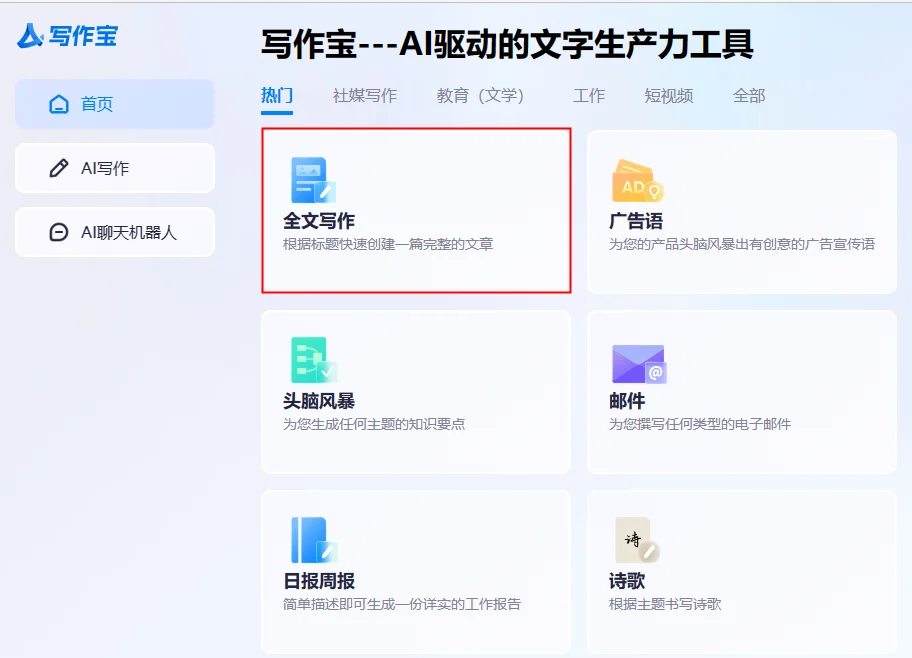Screen dimensions: 912x658
Task: Open AI聊天机器人 from the sidebar
Action: (x=115, y=232)
